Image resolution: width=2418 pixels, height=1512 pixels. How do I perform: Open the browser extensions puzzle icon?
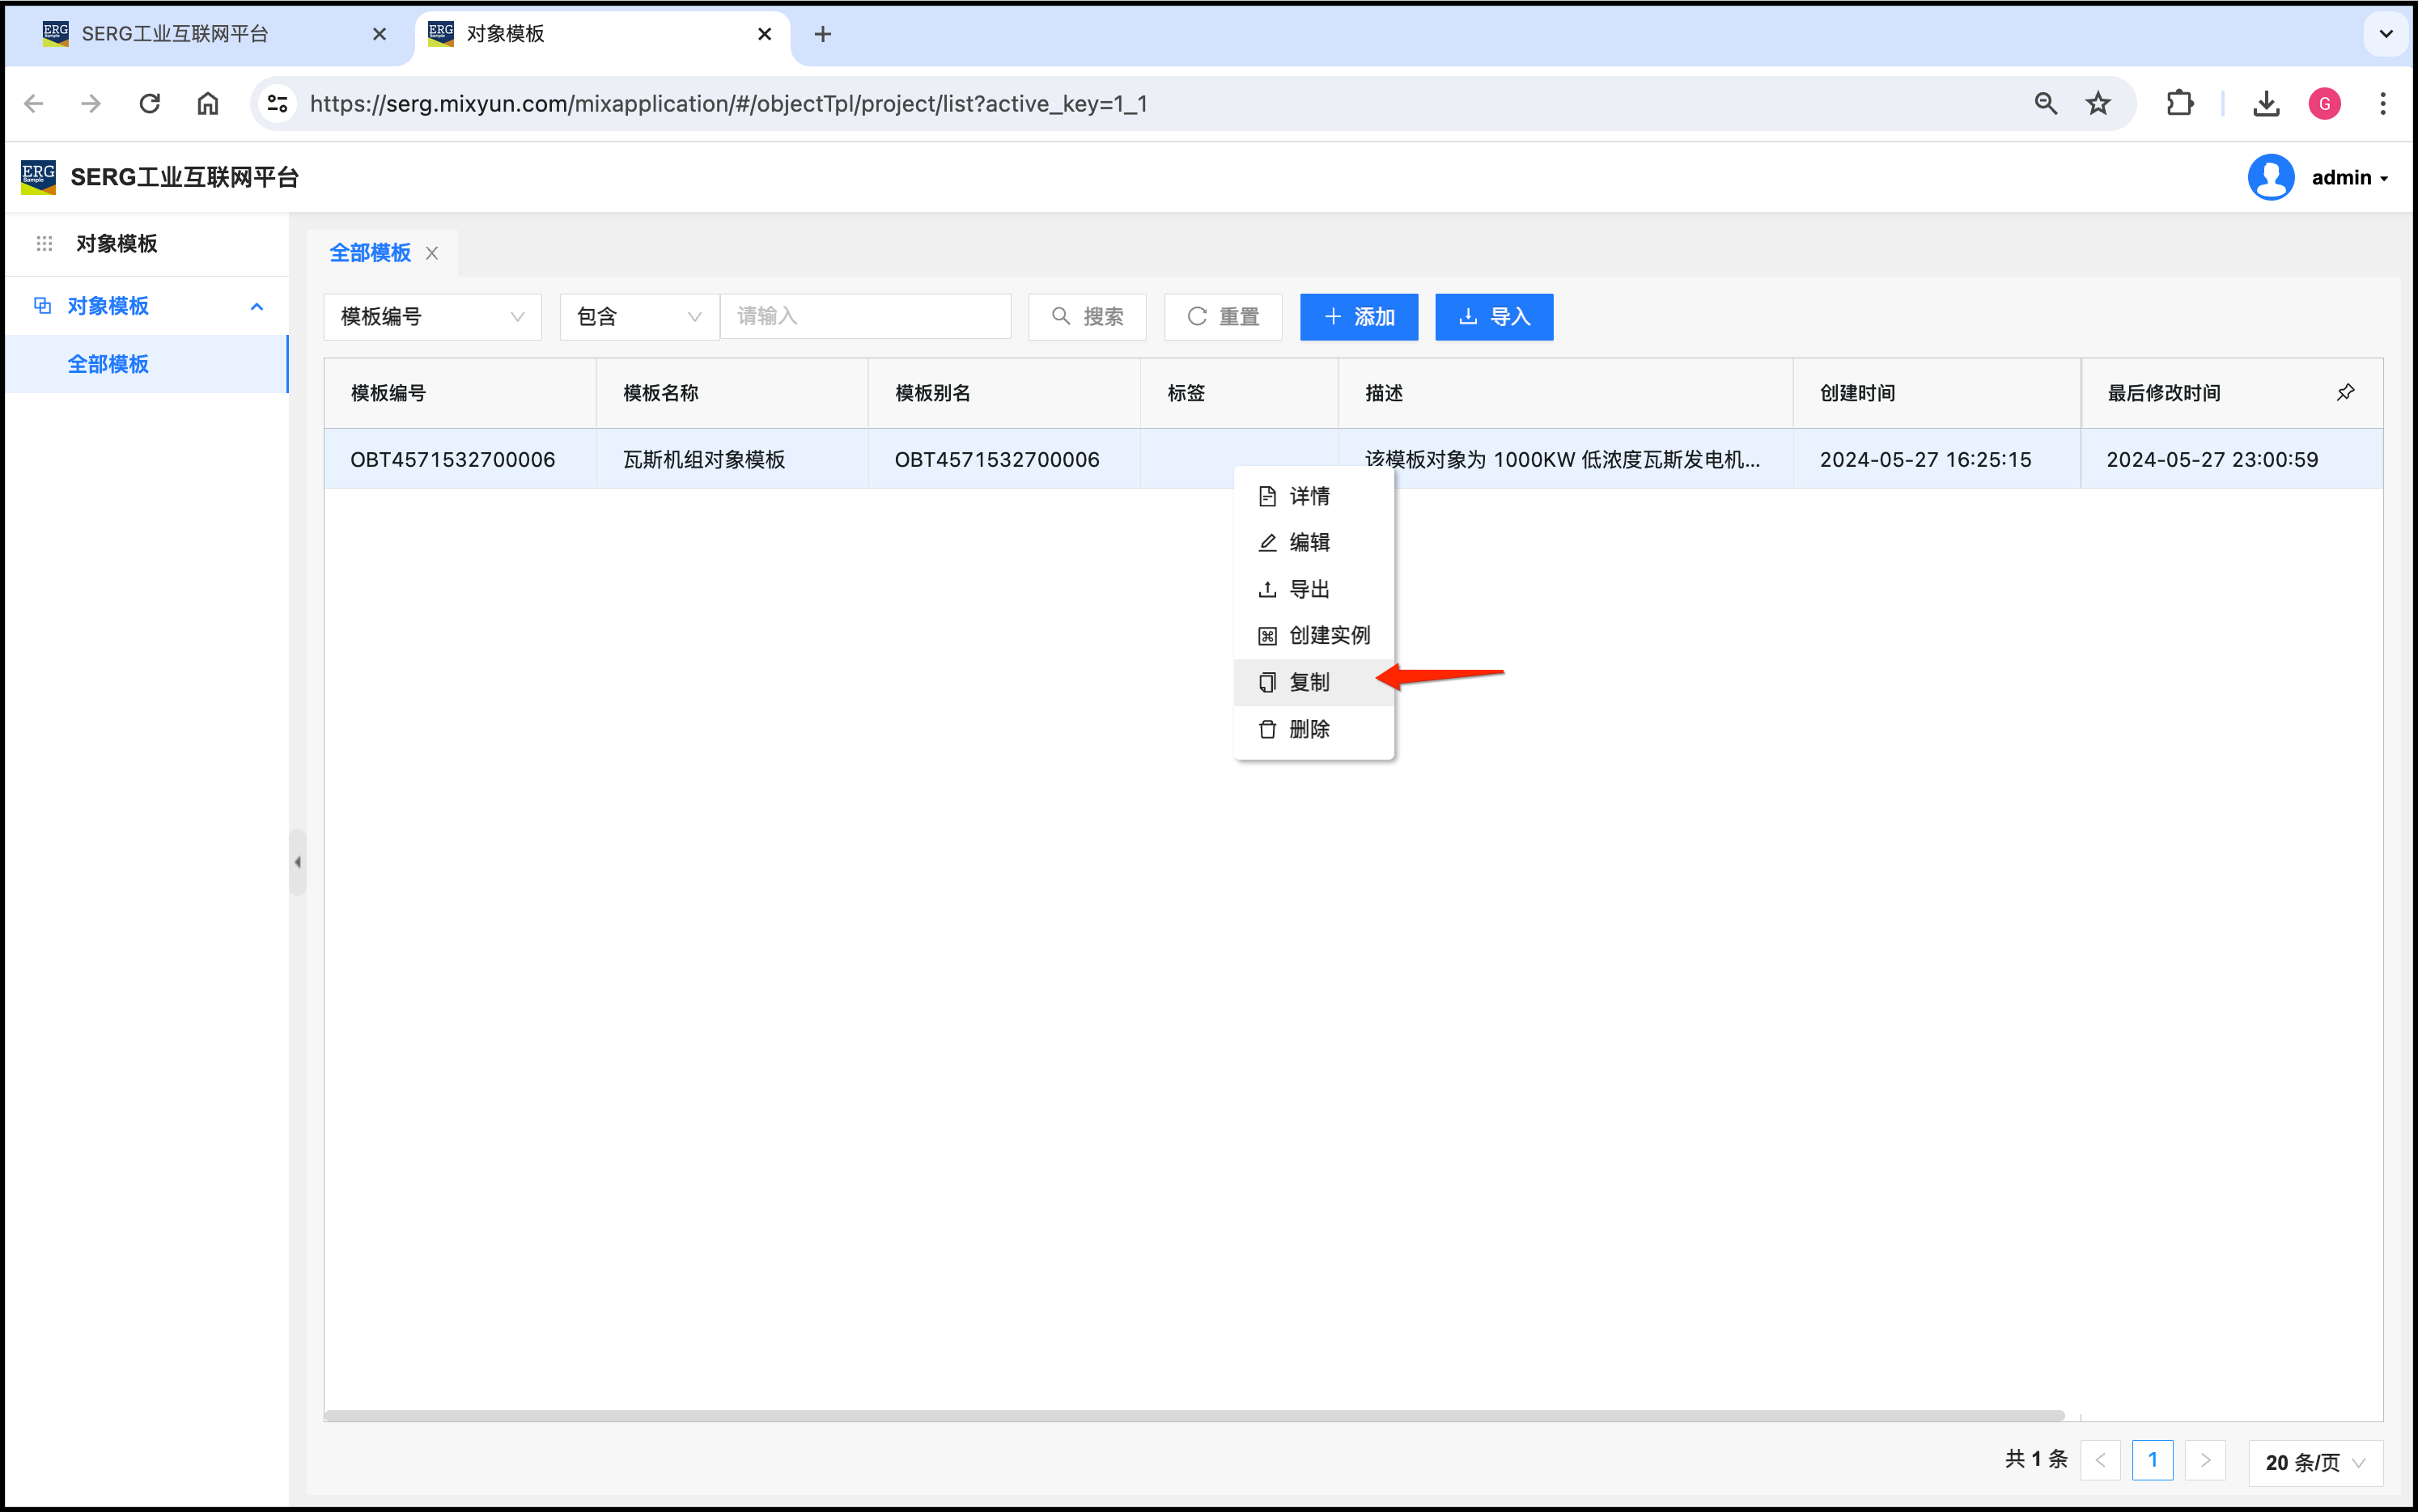coord(2179,103)
